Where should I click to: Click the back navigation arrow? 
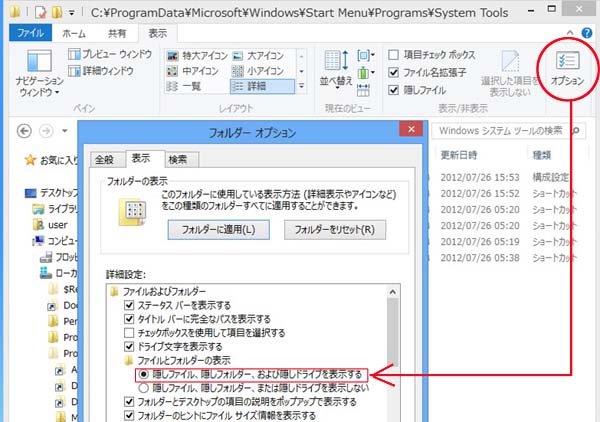click(x=25, y=131)
